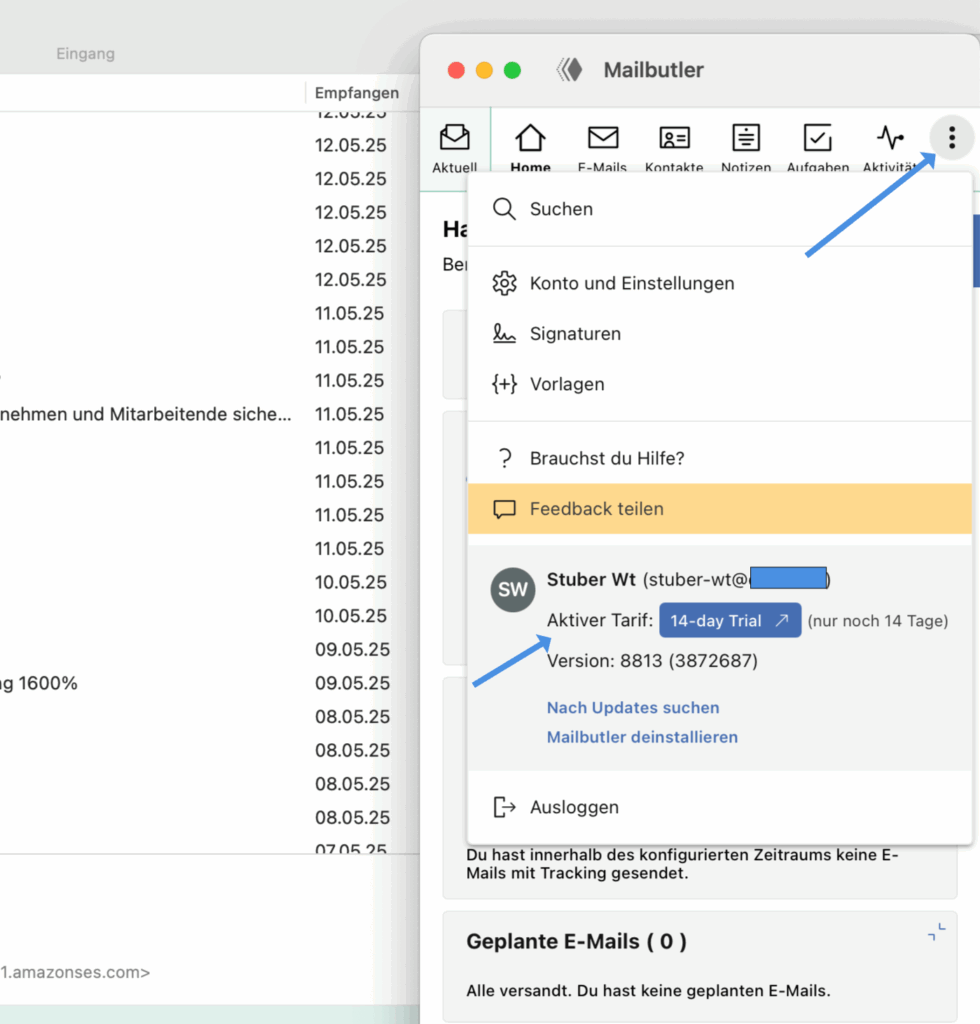980x1024 pixels.
Task: Choose Suchen in the dropdown menu
Action: pos(719,209)
